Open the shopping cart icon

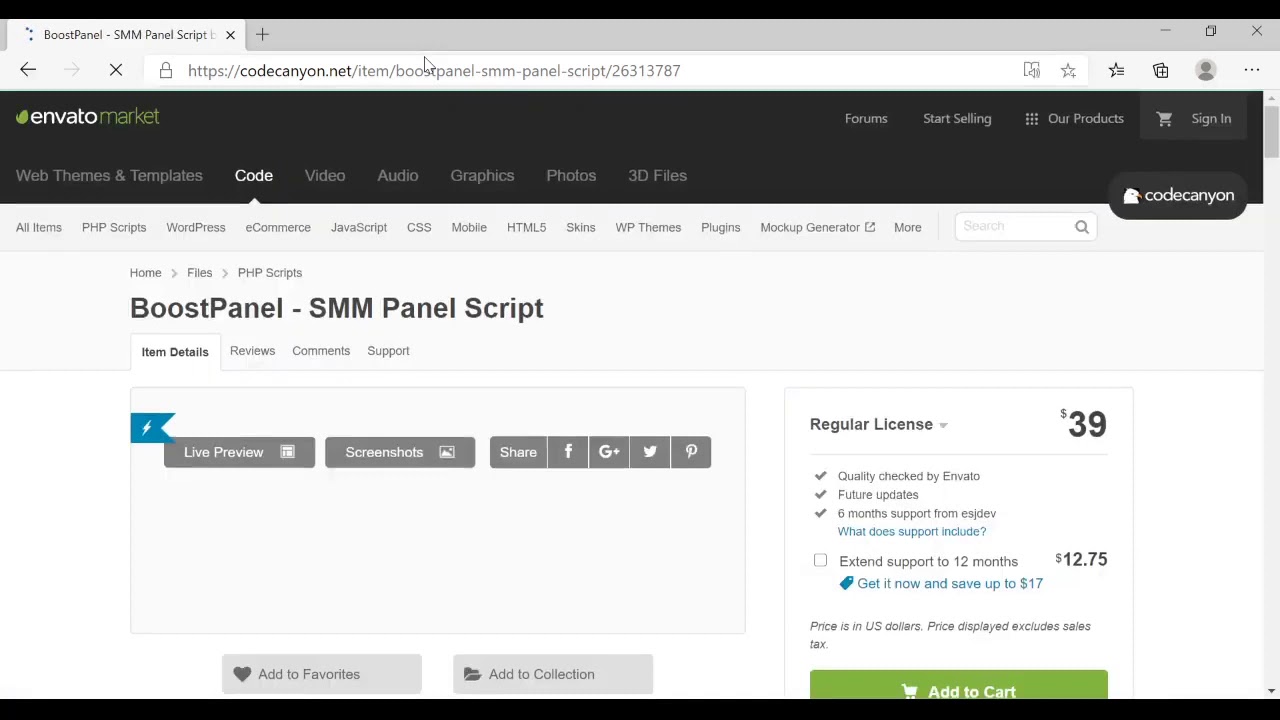[1164, 118]
